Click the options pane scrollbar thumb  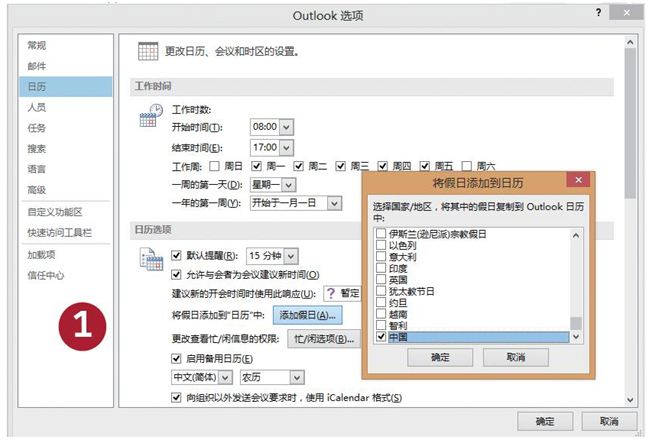[x=630, y=123]
